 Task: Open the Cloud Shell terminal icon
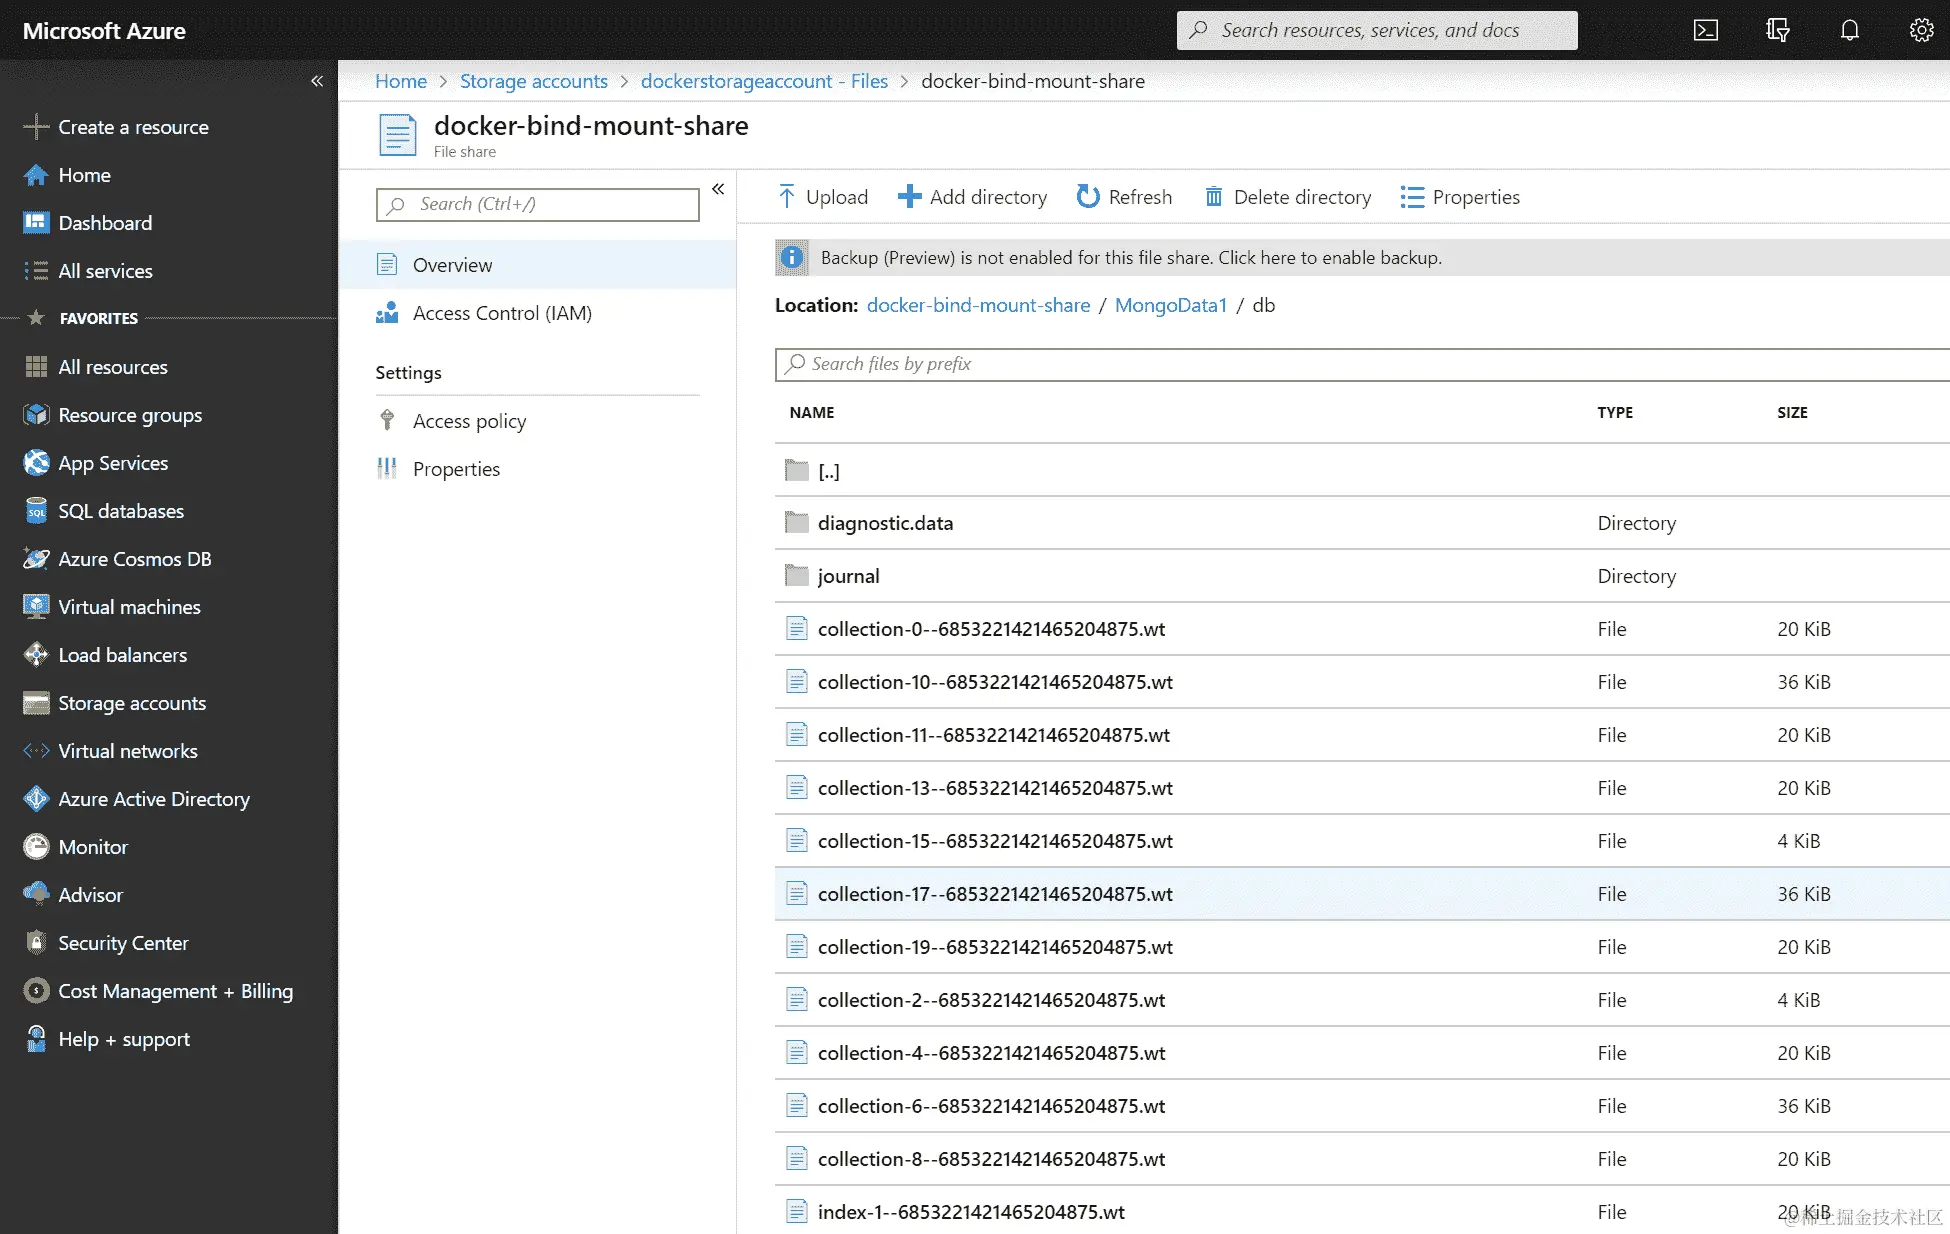click(1705, 30)
